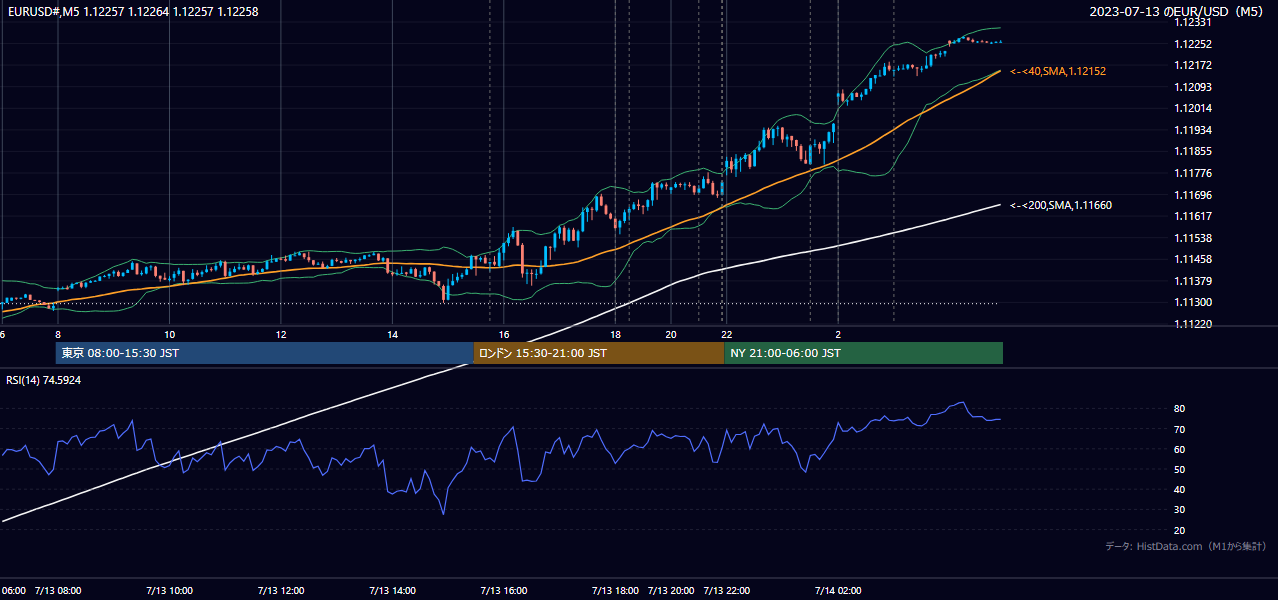Click the 7/14 02:00 time axis label

pos(838,590)
